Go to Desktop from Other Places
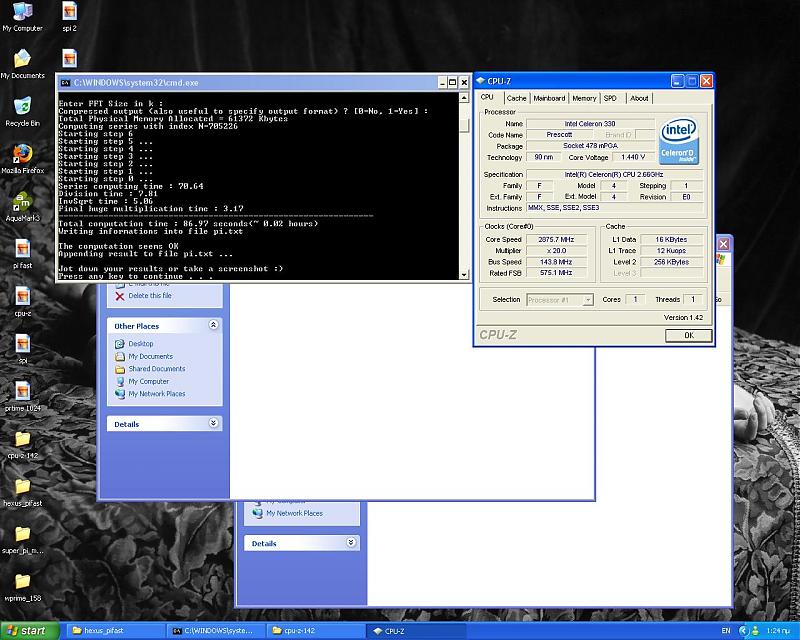800x640 pixels. 141,343
